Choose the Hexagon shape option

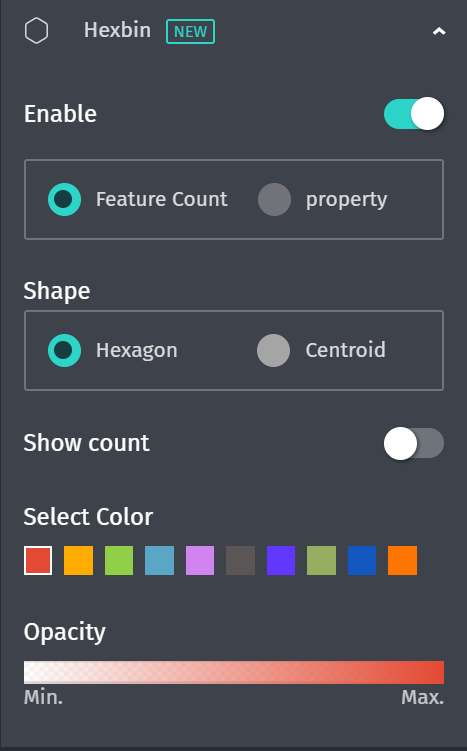pyautogui.click(x=64, y=351)
